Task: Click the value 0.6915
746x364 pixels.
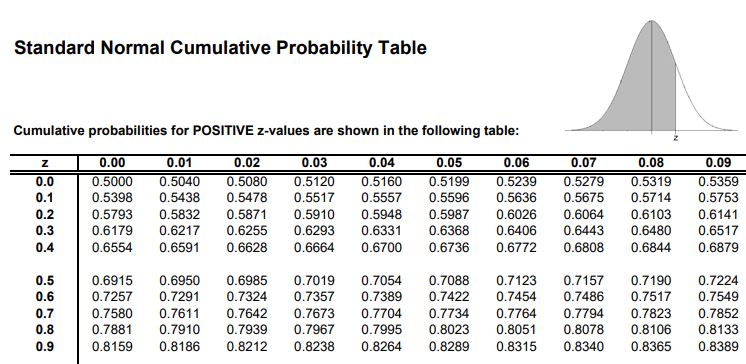Action: tap(112, 281)
